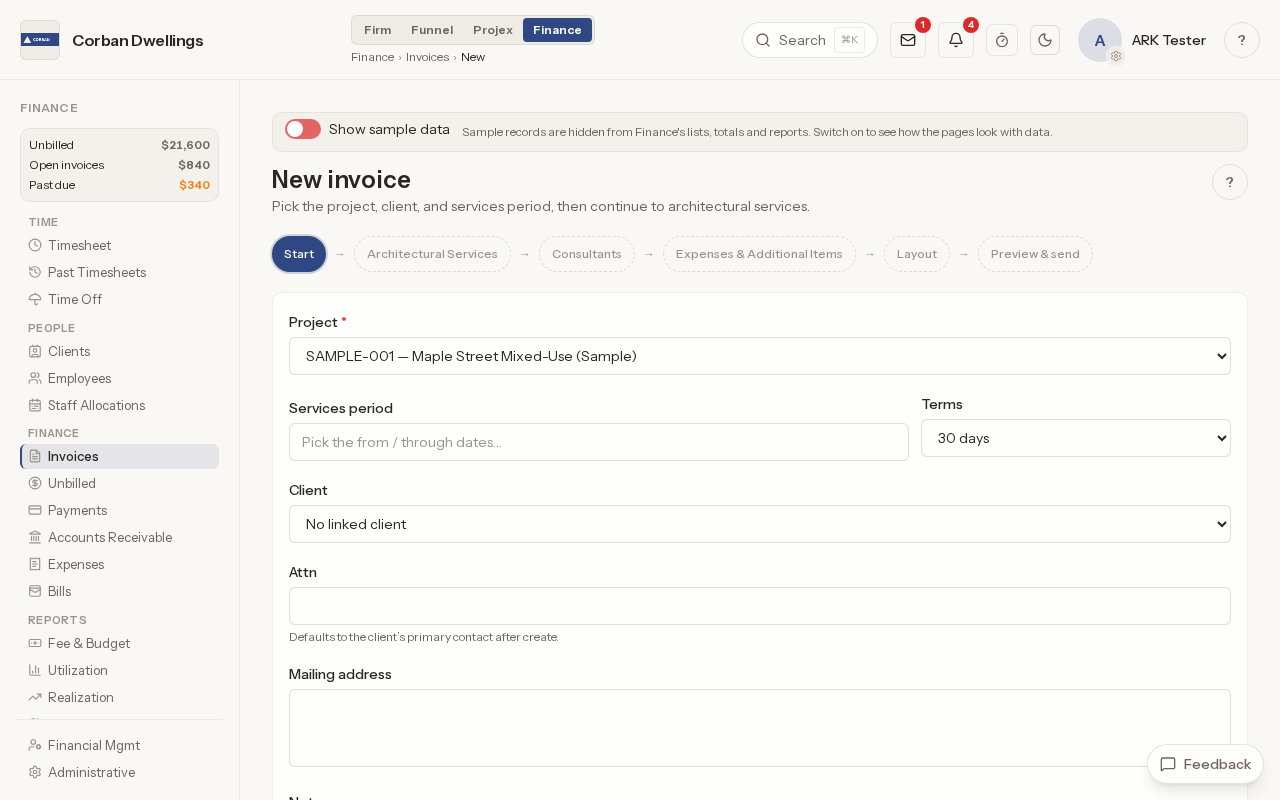This screenshot has height=800, width=1280.
Task: Go to Expenses & Additional Items step
Action: click(759, 254)
